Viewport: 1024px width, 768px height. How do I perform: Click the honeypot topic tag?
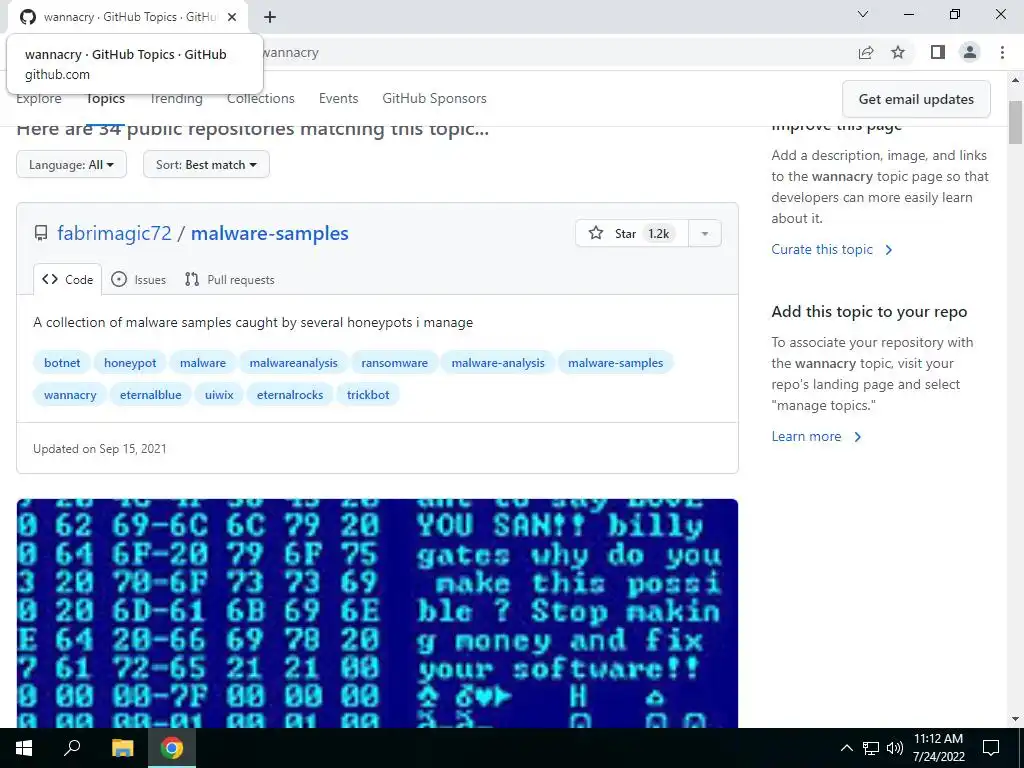tap(130, 363)
